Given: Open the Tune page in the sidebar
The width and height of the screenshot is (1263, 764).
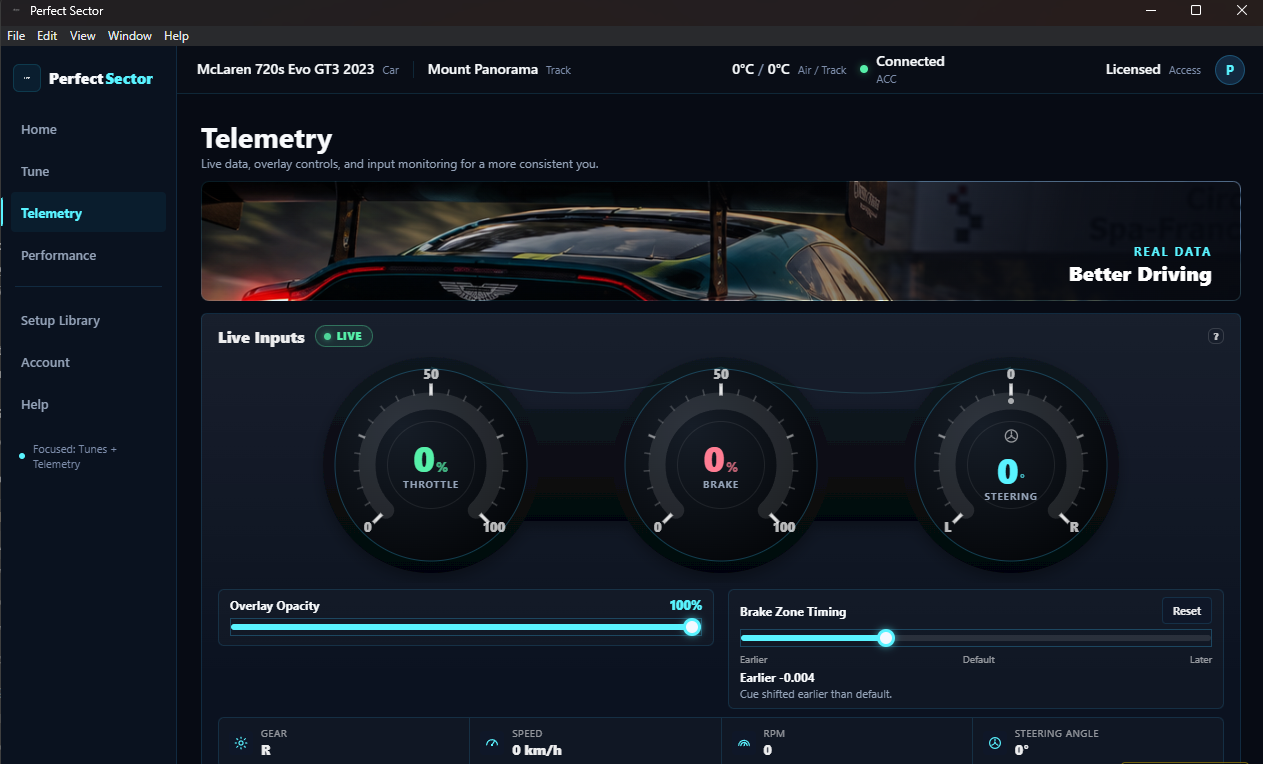Looking at the screenshot, I should point(89,172).
